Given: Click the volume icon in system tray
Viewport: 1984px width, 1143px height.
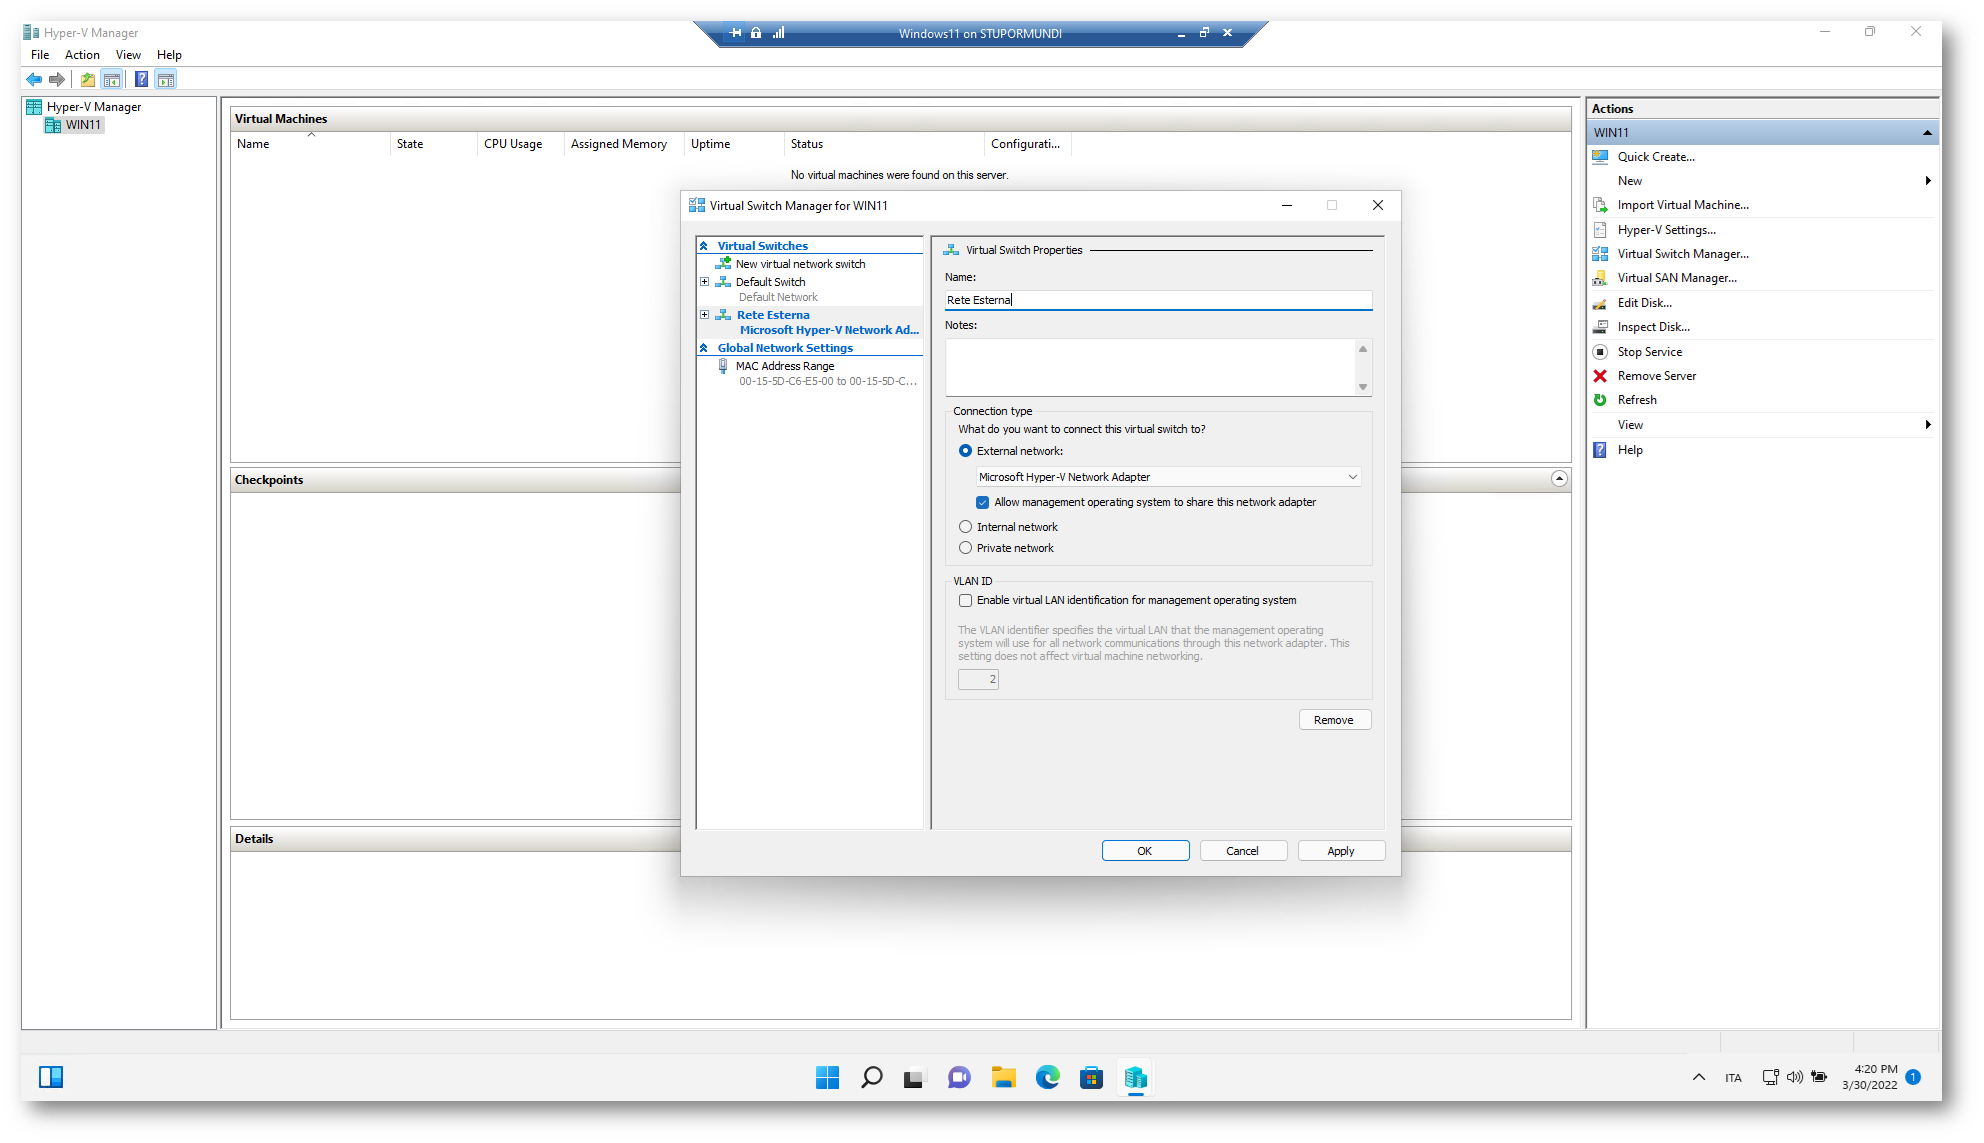Looking at the screenshot, I should point(1795,1077).
